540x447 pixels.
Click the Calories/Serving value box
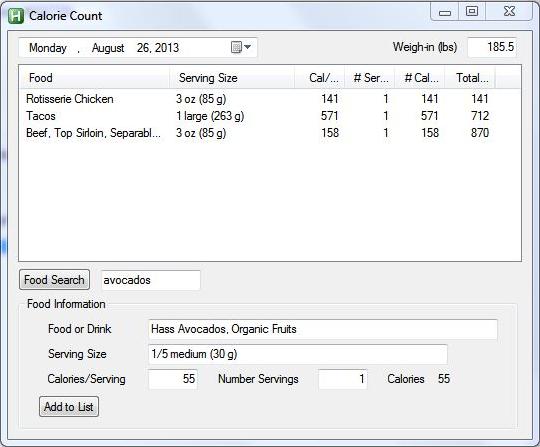coord(173,379)
